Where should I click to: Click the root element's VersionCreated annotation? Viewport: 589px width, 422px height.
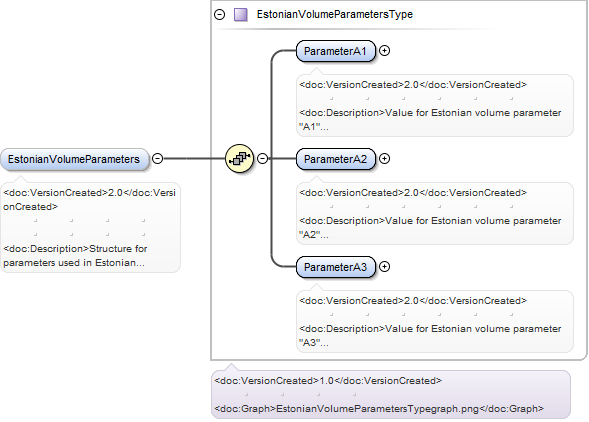89,200
